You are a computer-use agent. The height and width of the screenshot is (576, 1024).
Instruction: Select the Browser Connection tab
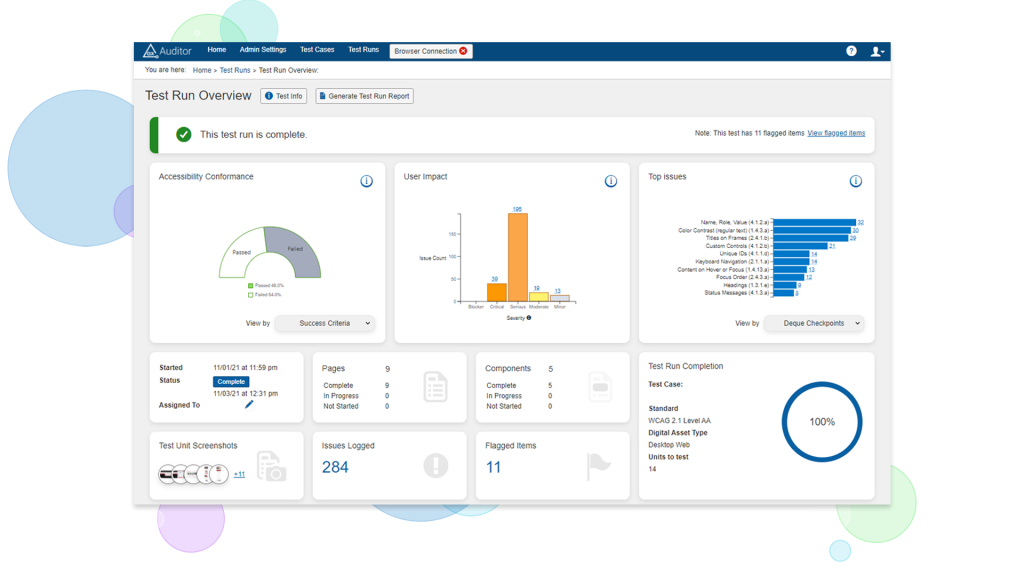coord(431,51)
